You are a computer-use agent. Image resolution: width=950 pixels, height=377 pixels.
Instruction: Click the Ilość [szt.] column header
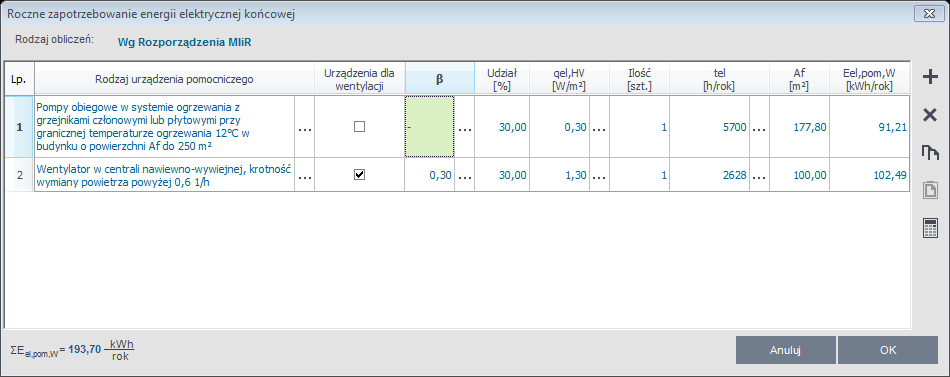point(639,78)
